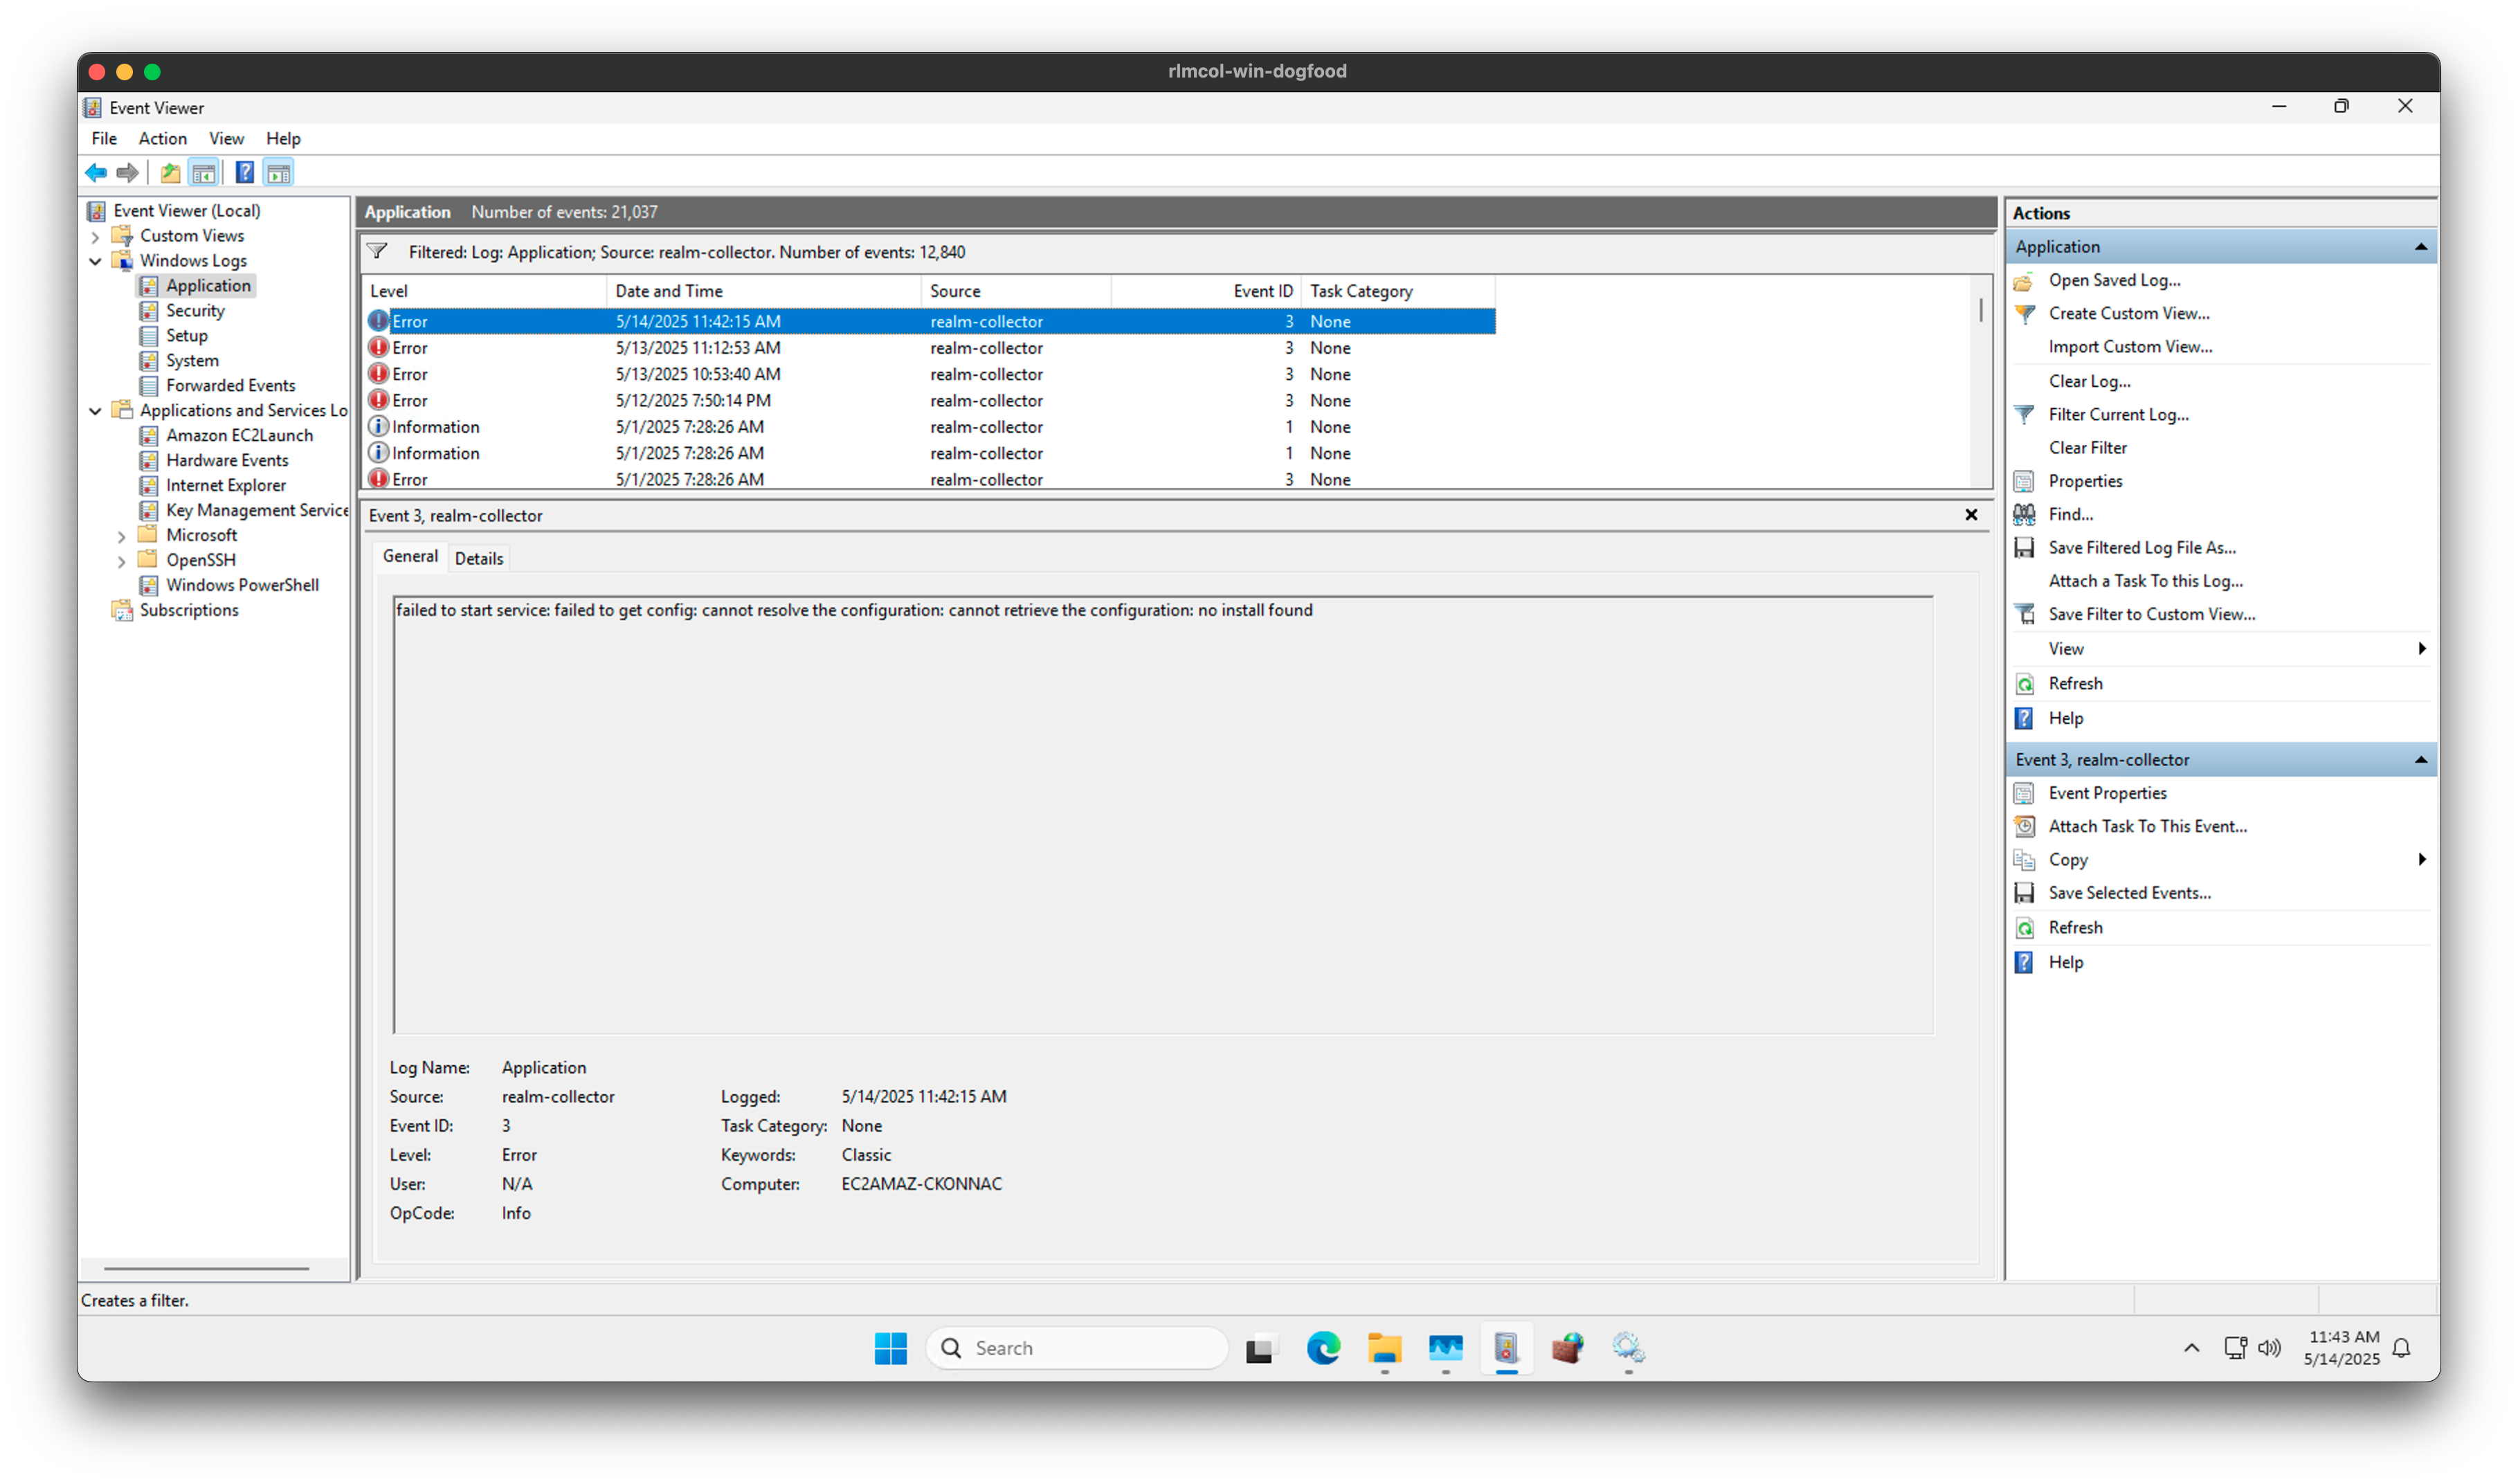Click the console tree horizontal scrollbar
2518x1484 pixels.
pyautogui.click(x=206, y=1268)
